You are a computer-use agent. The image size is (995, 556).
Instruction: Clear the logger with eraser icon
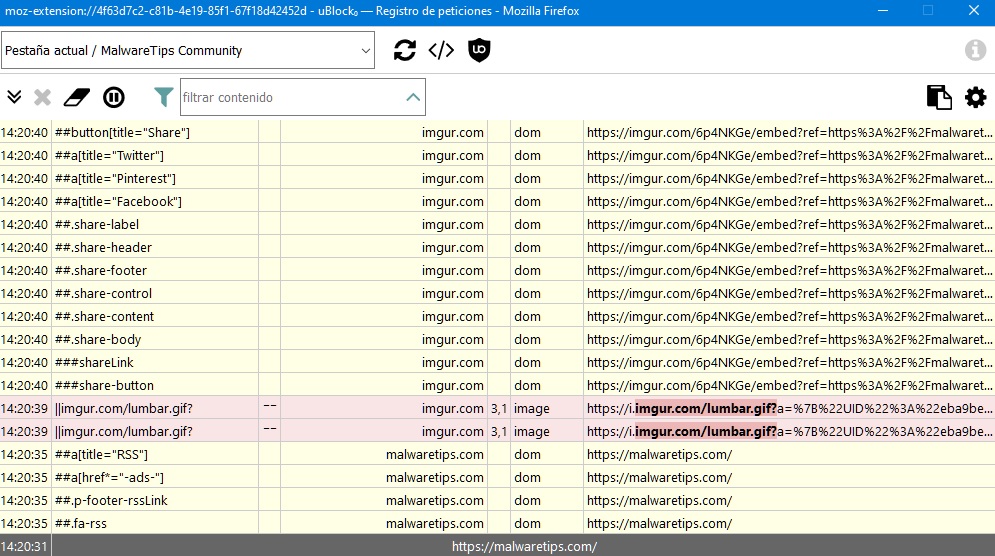click(77, 97)
